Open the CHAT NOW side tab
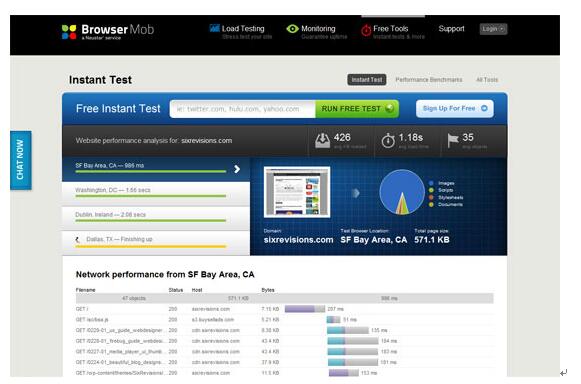Image resolution: width=581 pixels, height=384 pixels. pyautogui.click(x=21, y=160)
